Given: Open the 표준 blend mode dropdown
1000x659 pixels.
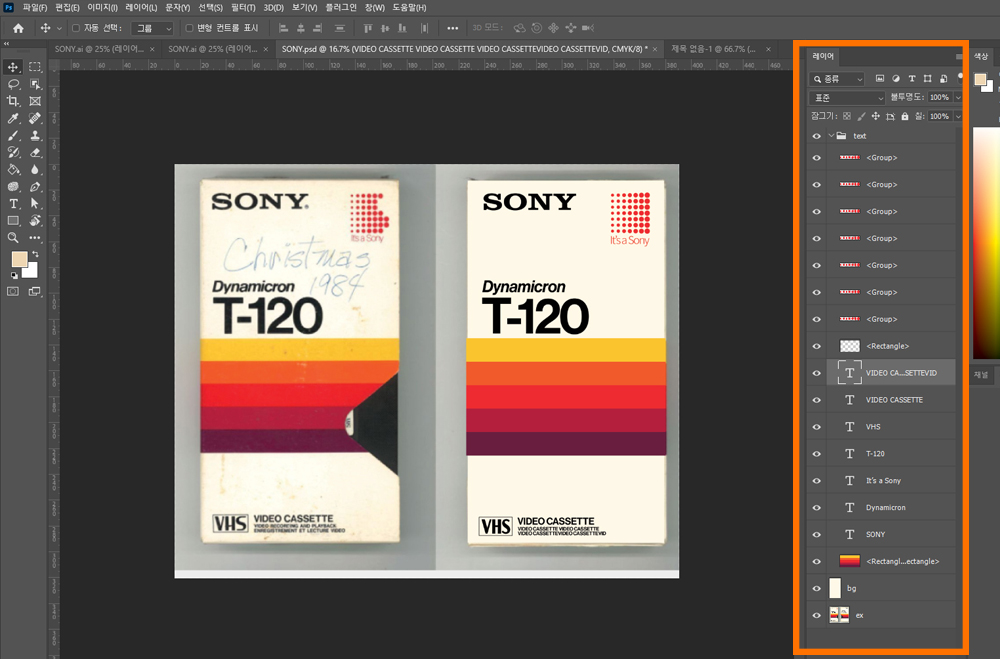Looking at the screenshot, I should tap(847, 98).
